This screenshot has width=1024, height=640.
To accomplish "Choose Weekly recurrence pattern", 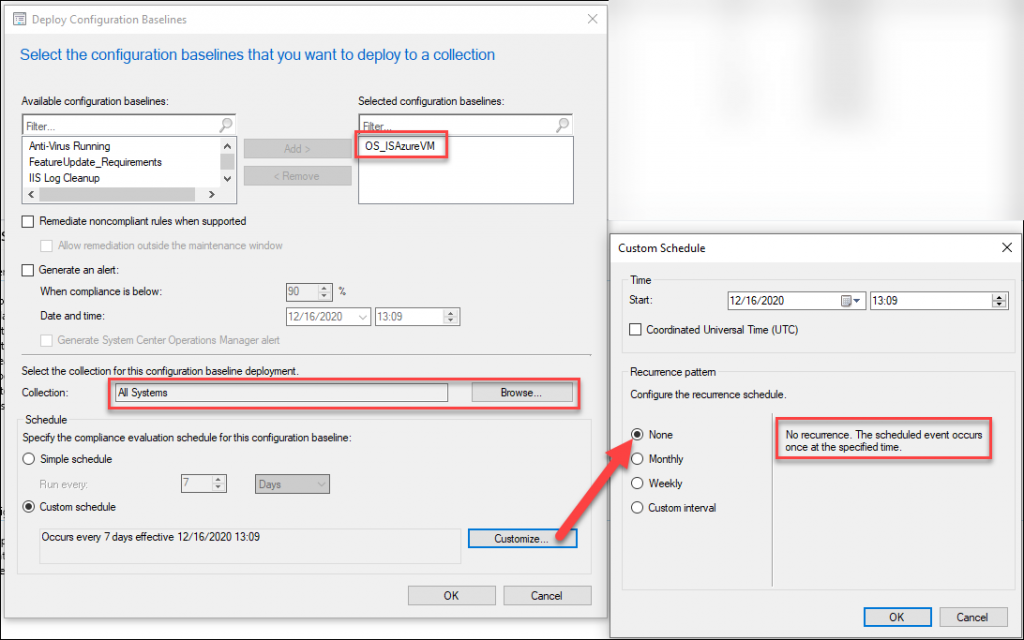I will click(x=637, y=483).
